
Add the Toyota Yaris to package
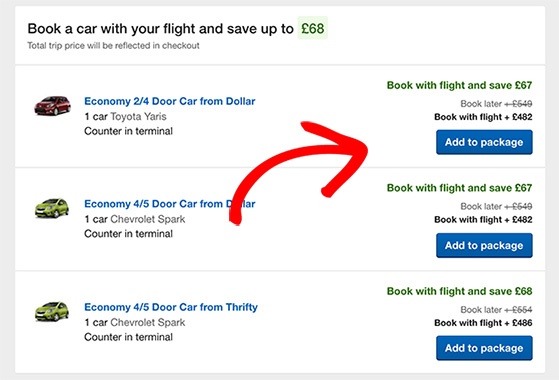(x=484, y=142)
